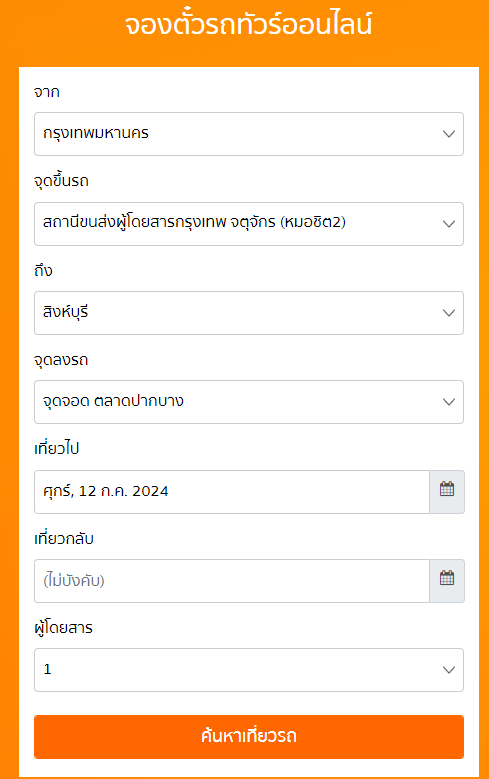The width and height of the screenshot is (489, 779).
Task: Expand the จุดขึ้นรถ boarding point selector
Action: click(x=248, y=224)
